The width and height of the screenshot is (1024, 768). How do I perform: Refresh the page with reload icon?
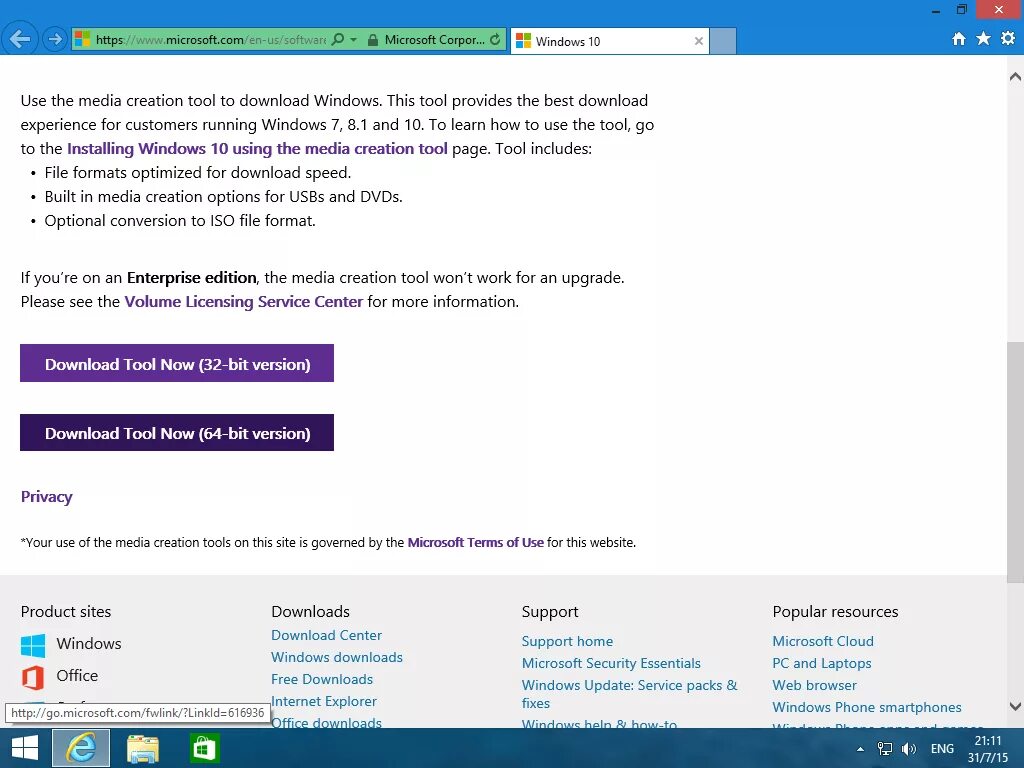tap(496, 39)
